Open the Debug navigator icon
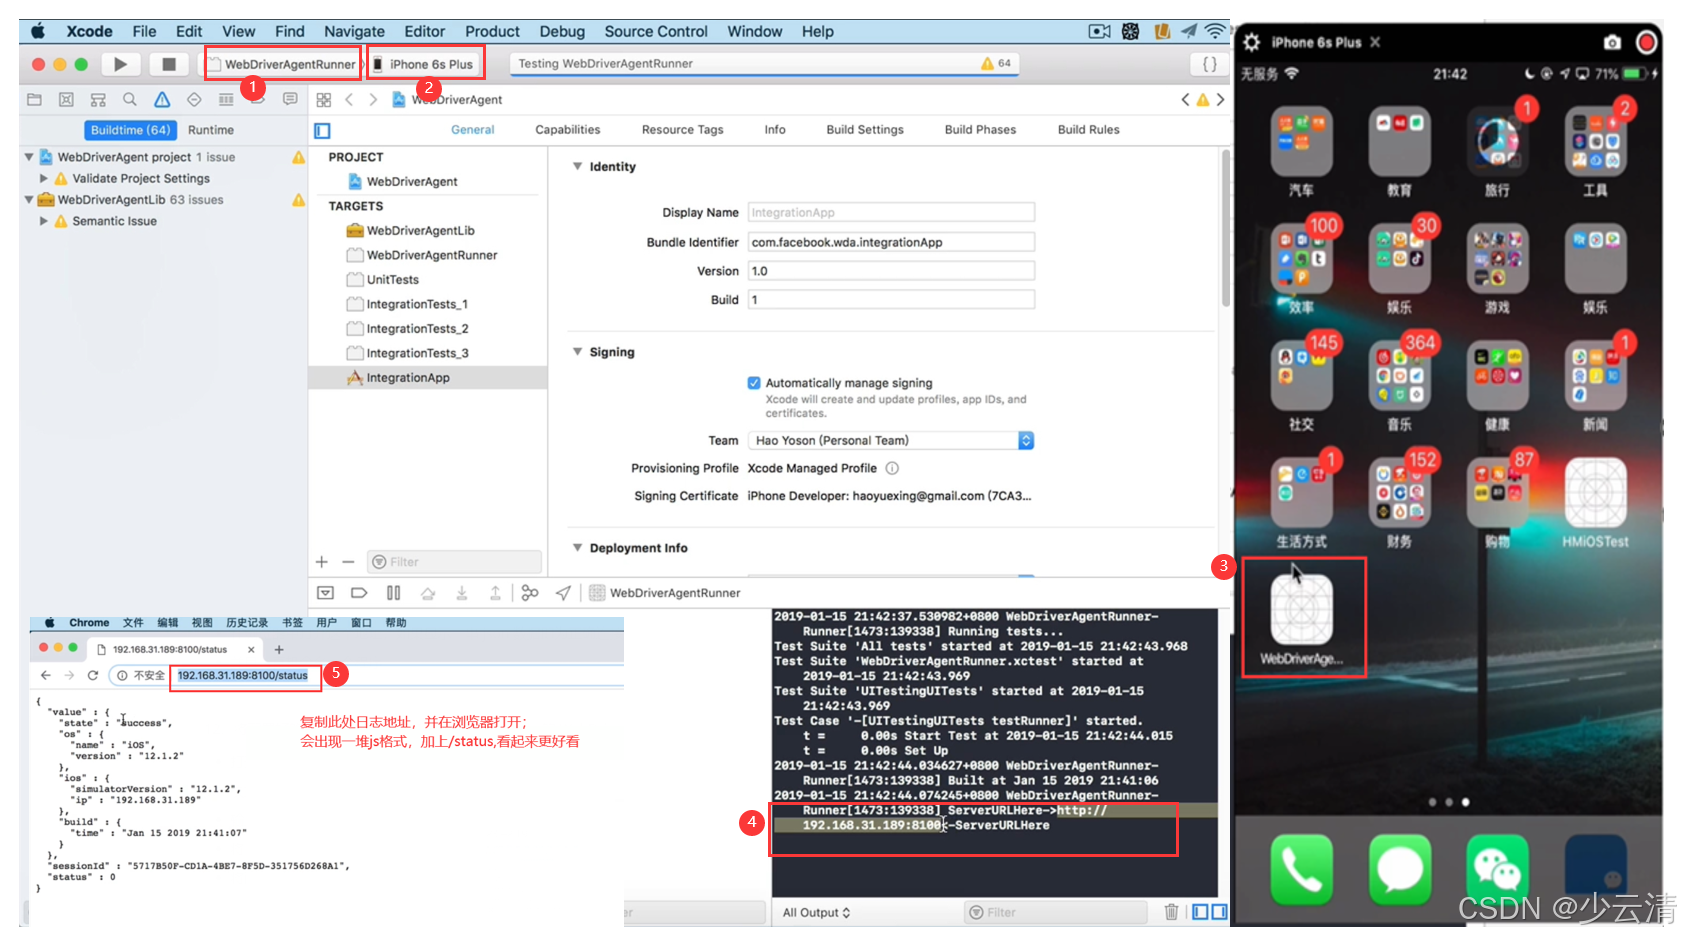The image size is (1681, 939). click(226, 100)
